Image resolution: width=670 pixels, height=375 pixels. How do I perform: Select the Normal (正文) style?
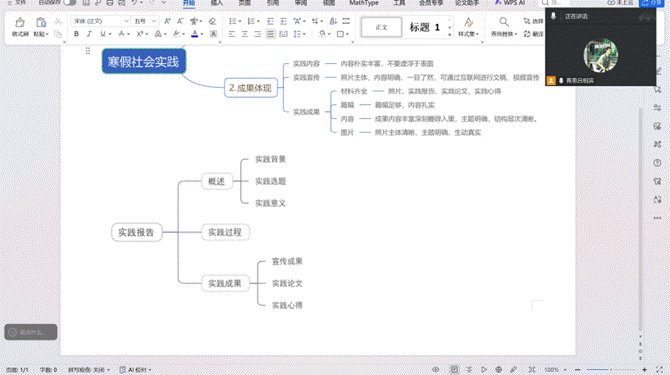pyautogui.click(x=381, y=27)
